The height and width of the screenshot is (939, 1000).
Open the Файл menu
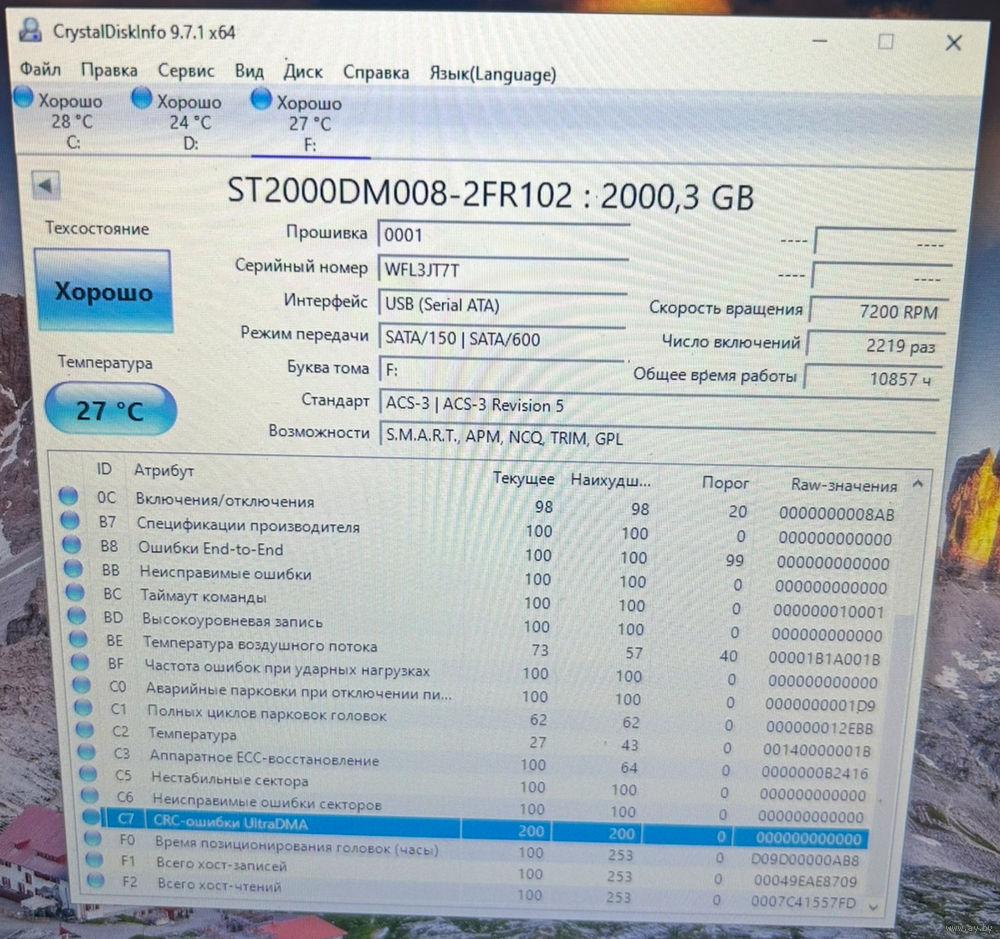click(x=40, y=68)
